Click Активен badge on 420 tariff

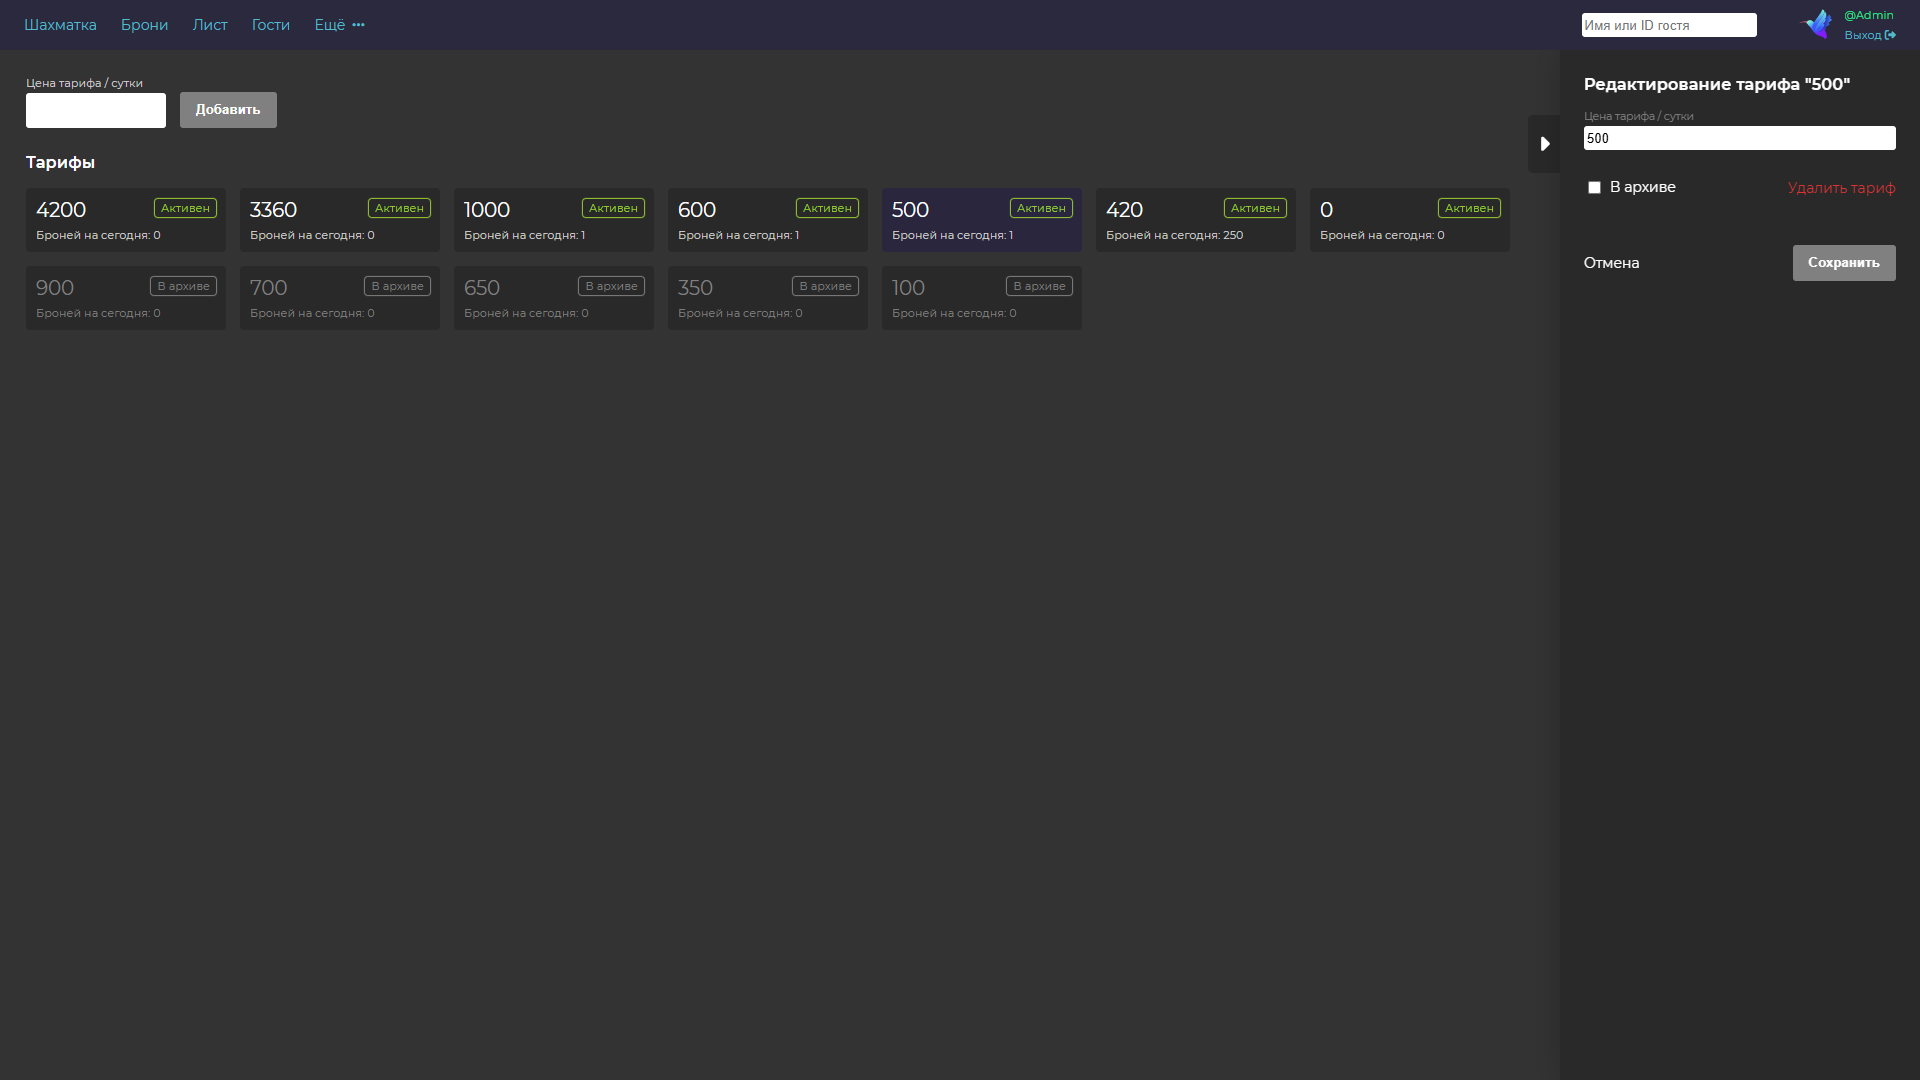[1255, 208]
